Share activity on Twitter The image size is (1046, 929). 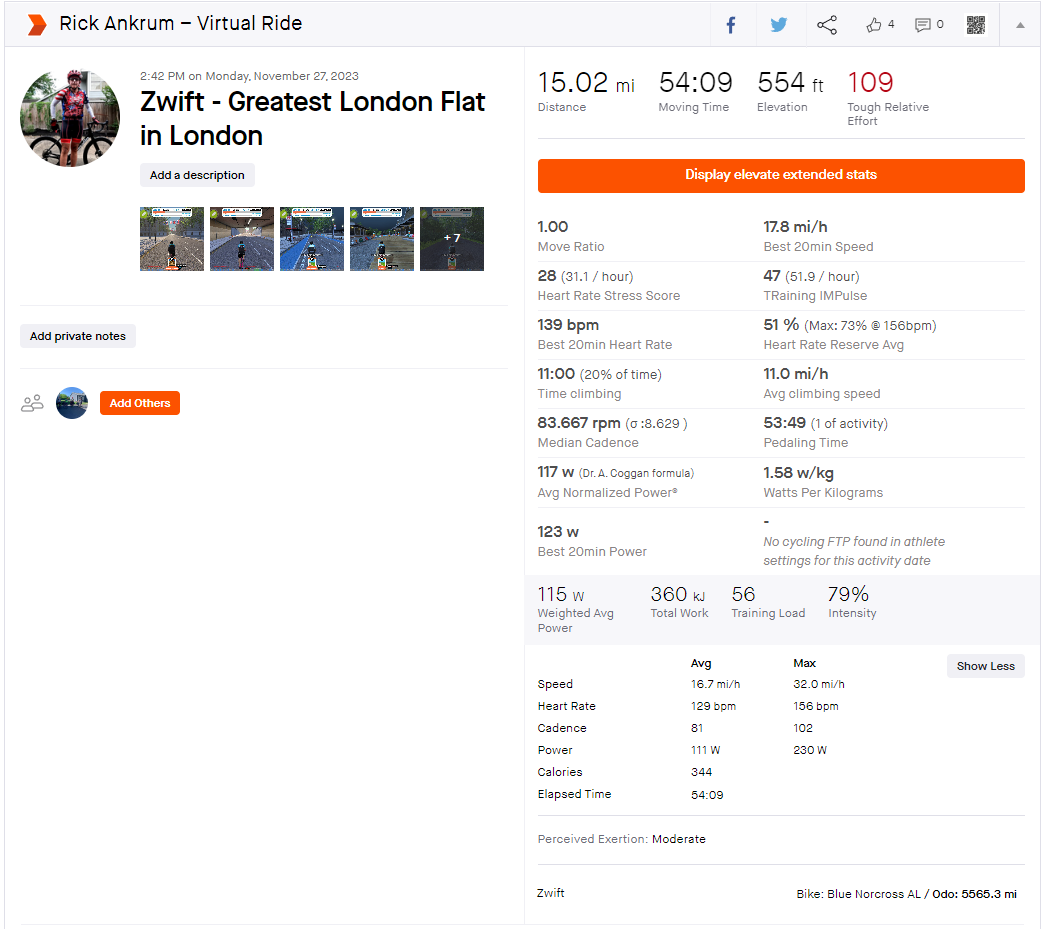(778, 25)
